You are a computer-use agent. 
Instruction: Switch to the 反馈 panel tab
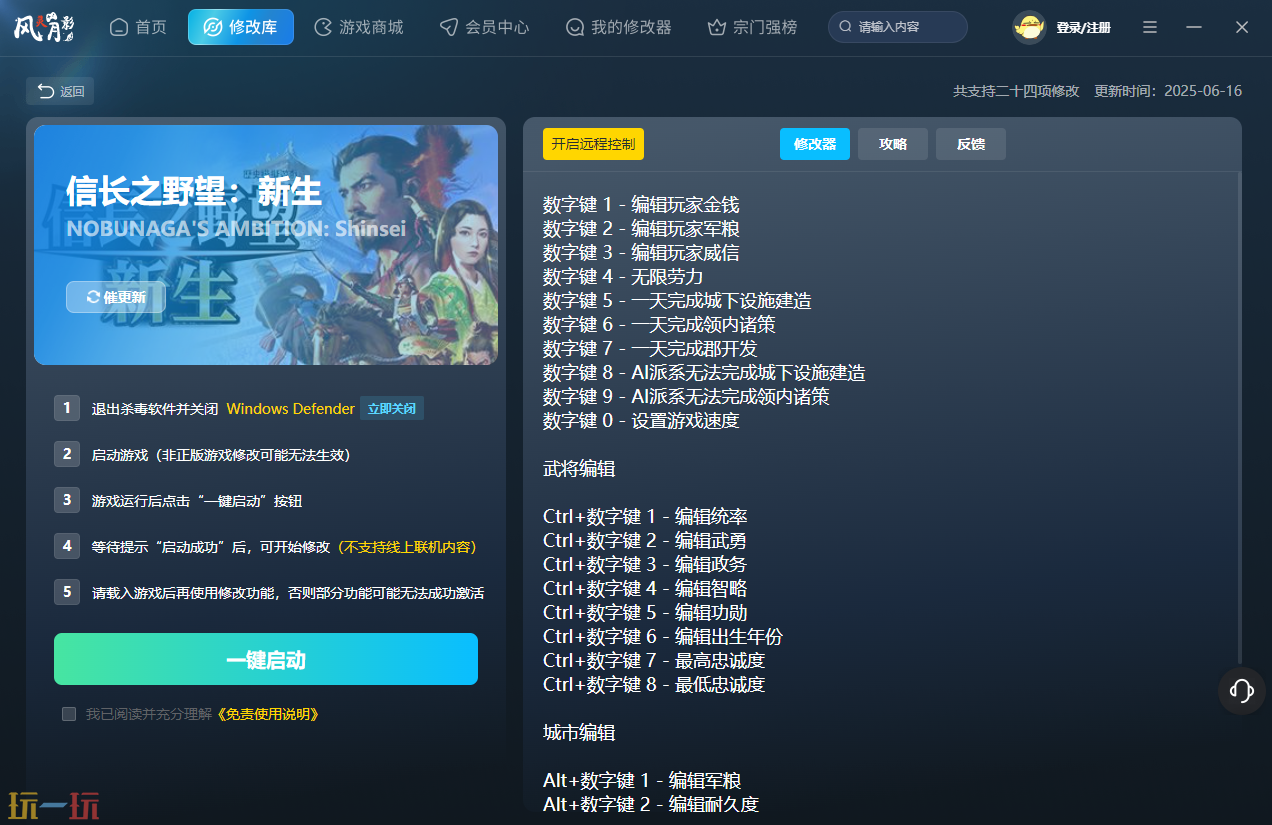click(971, 144)
